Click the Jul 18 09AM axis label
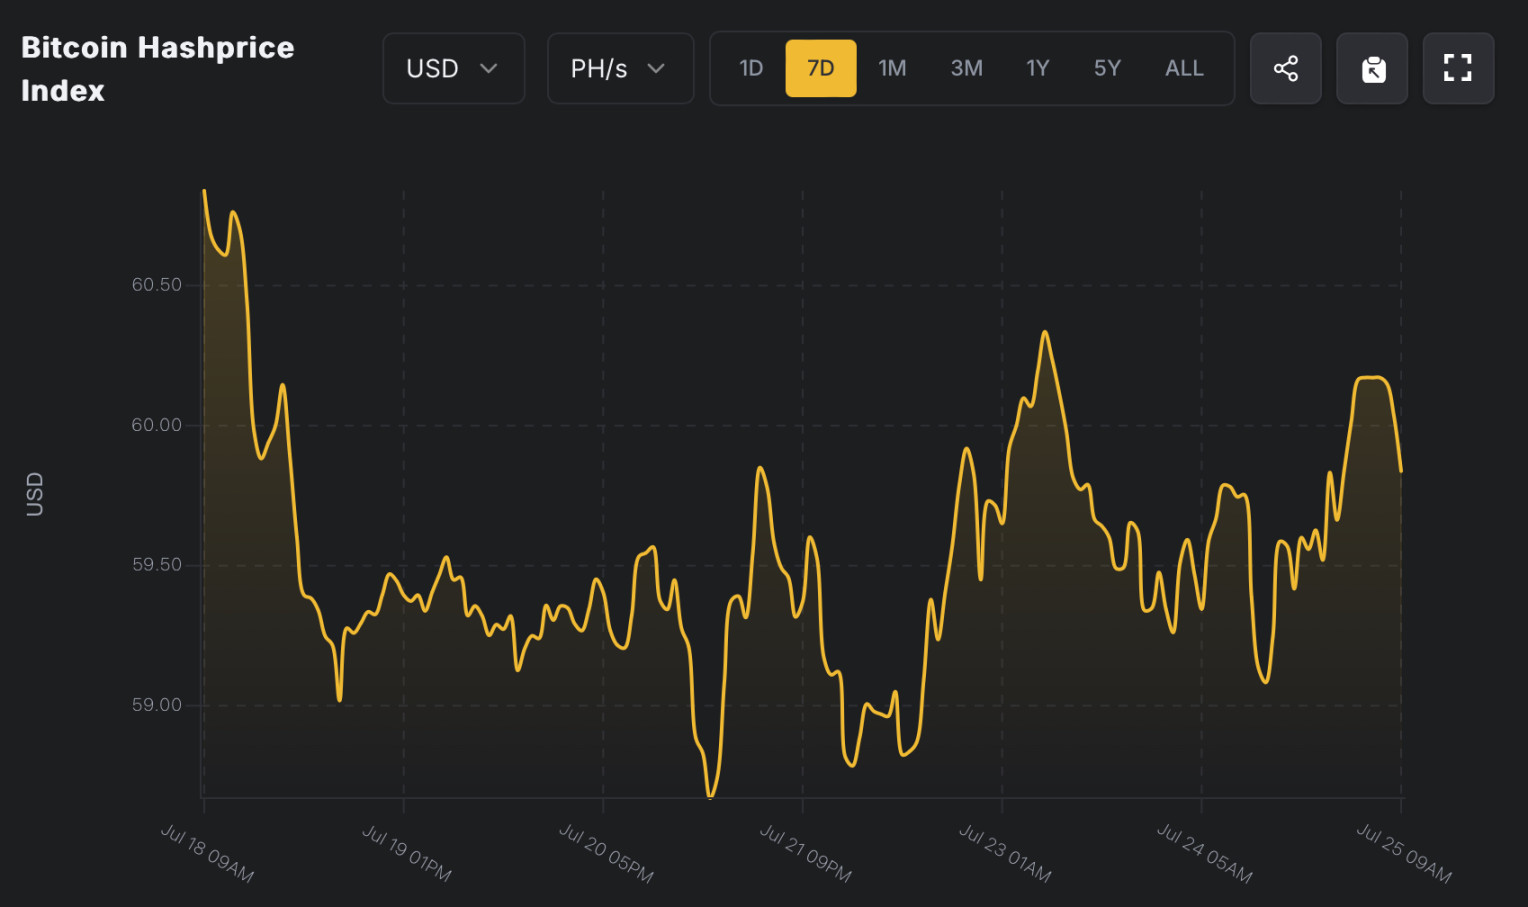 pos(207,853)
